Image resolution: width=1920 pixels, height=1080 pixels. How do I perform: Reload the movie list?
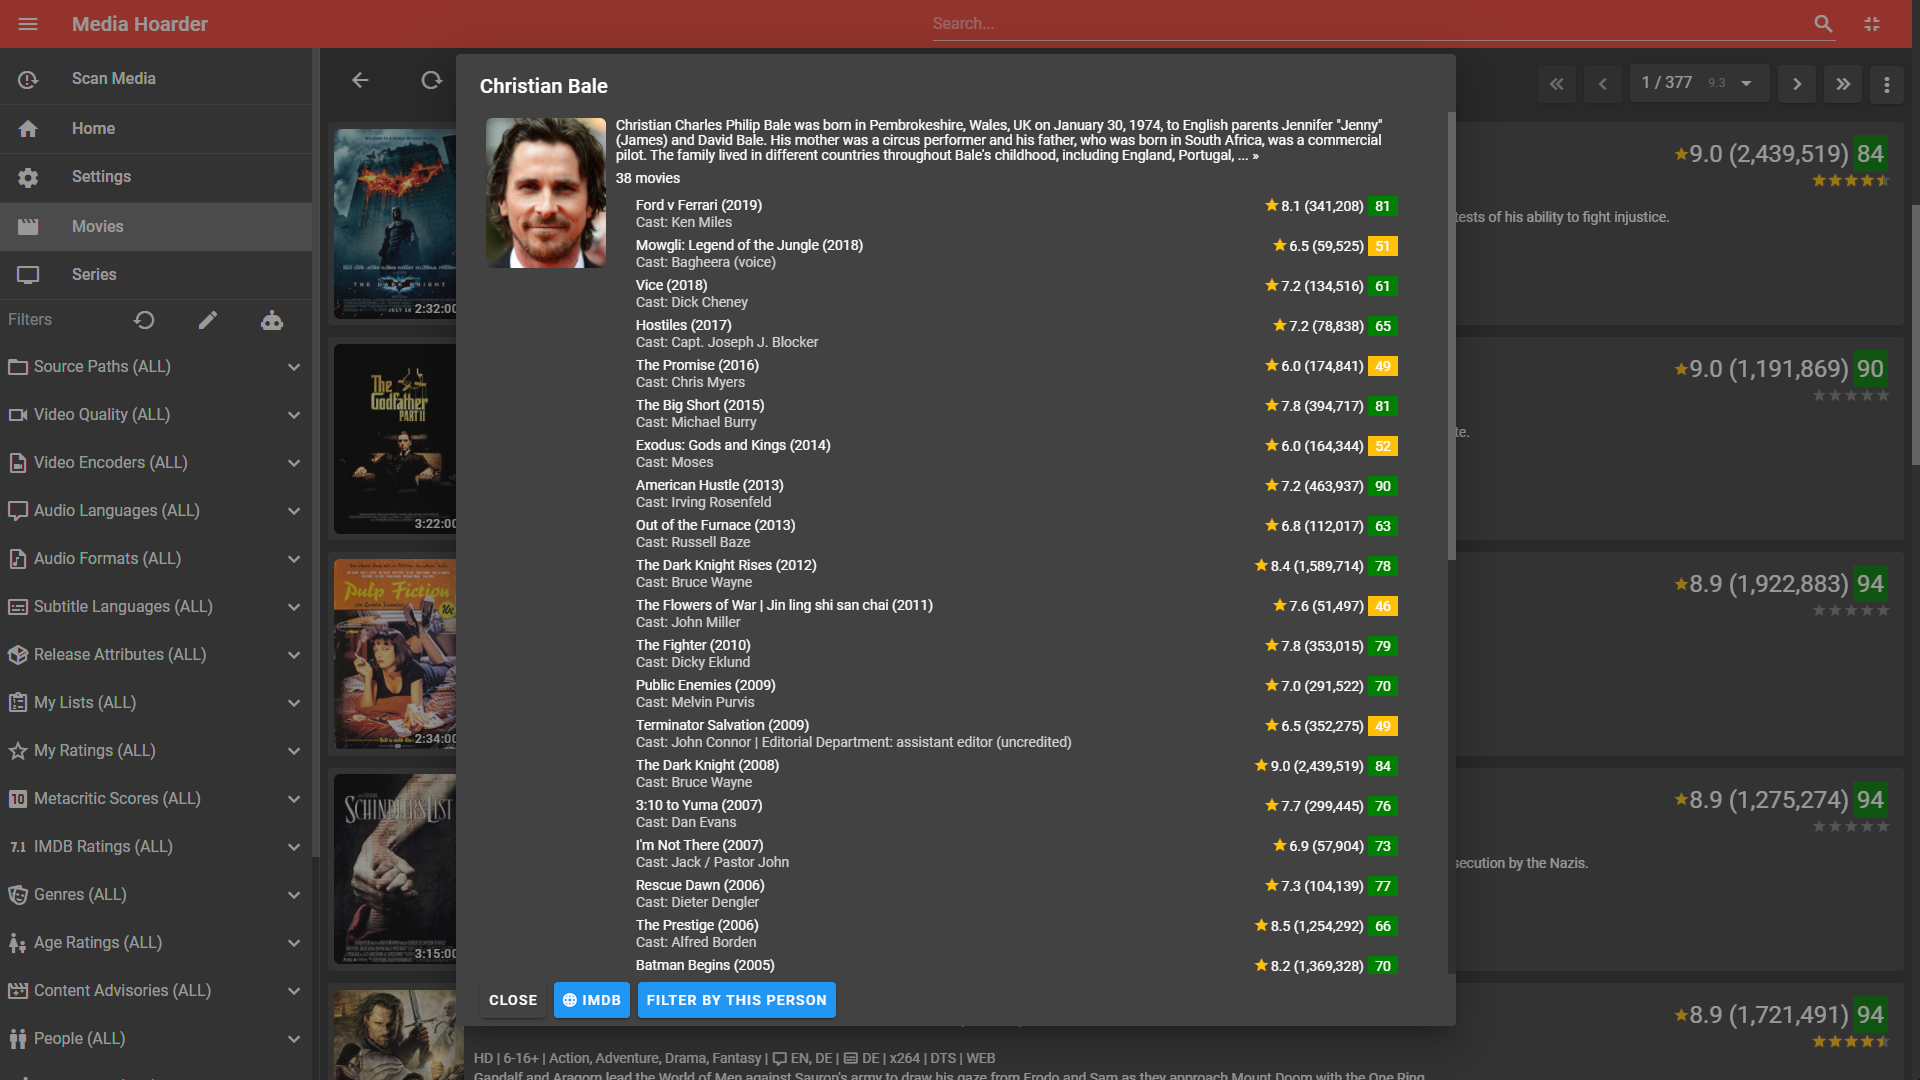click(431, 80)
